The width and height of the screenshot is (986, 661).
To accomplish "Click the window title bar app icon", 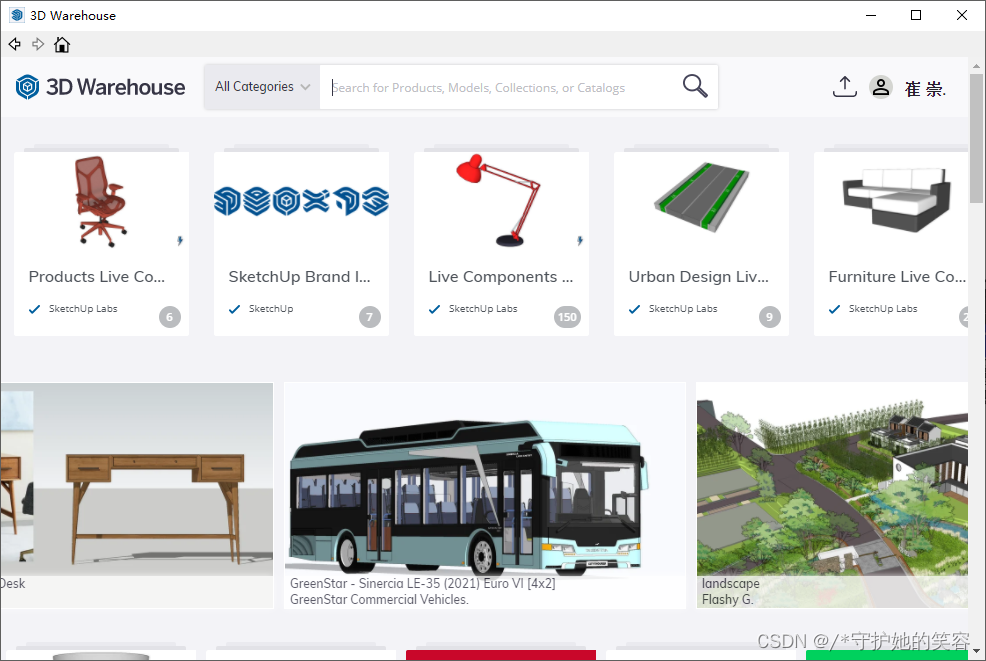I will point(17,15).
